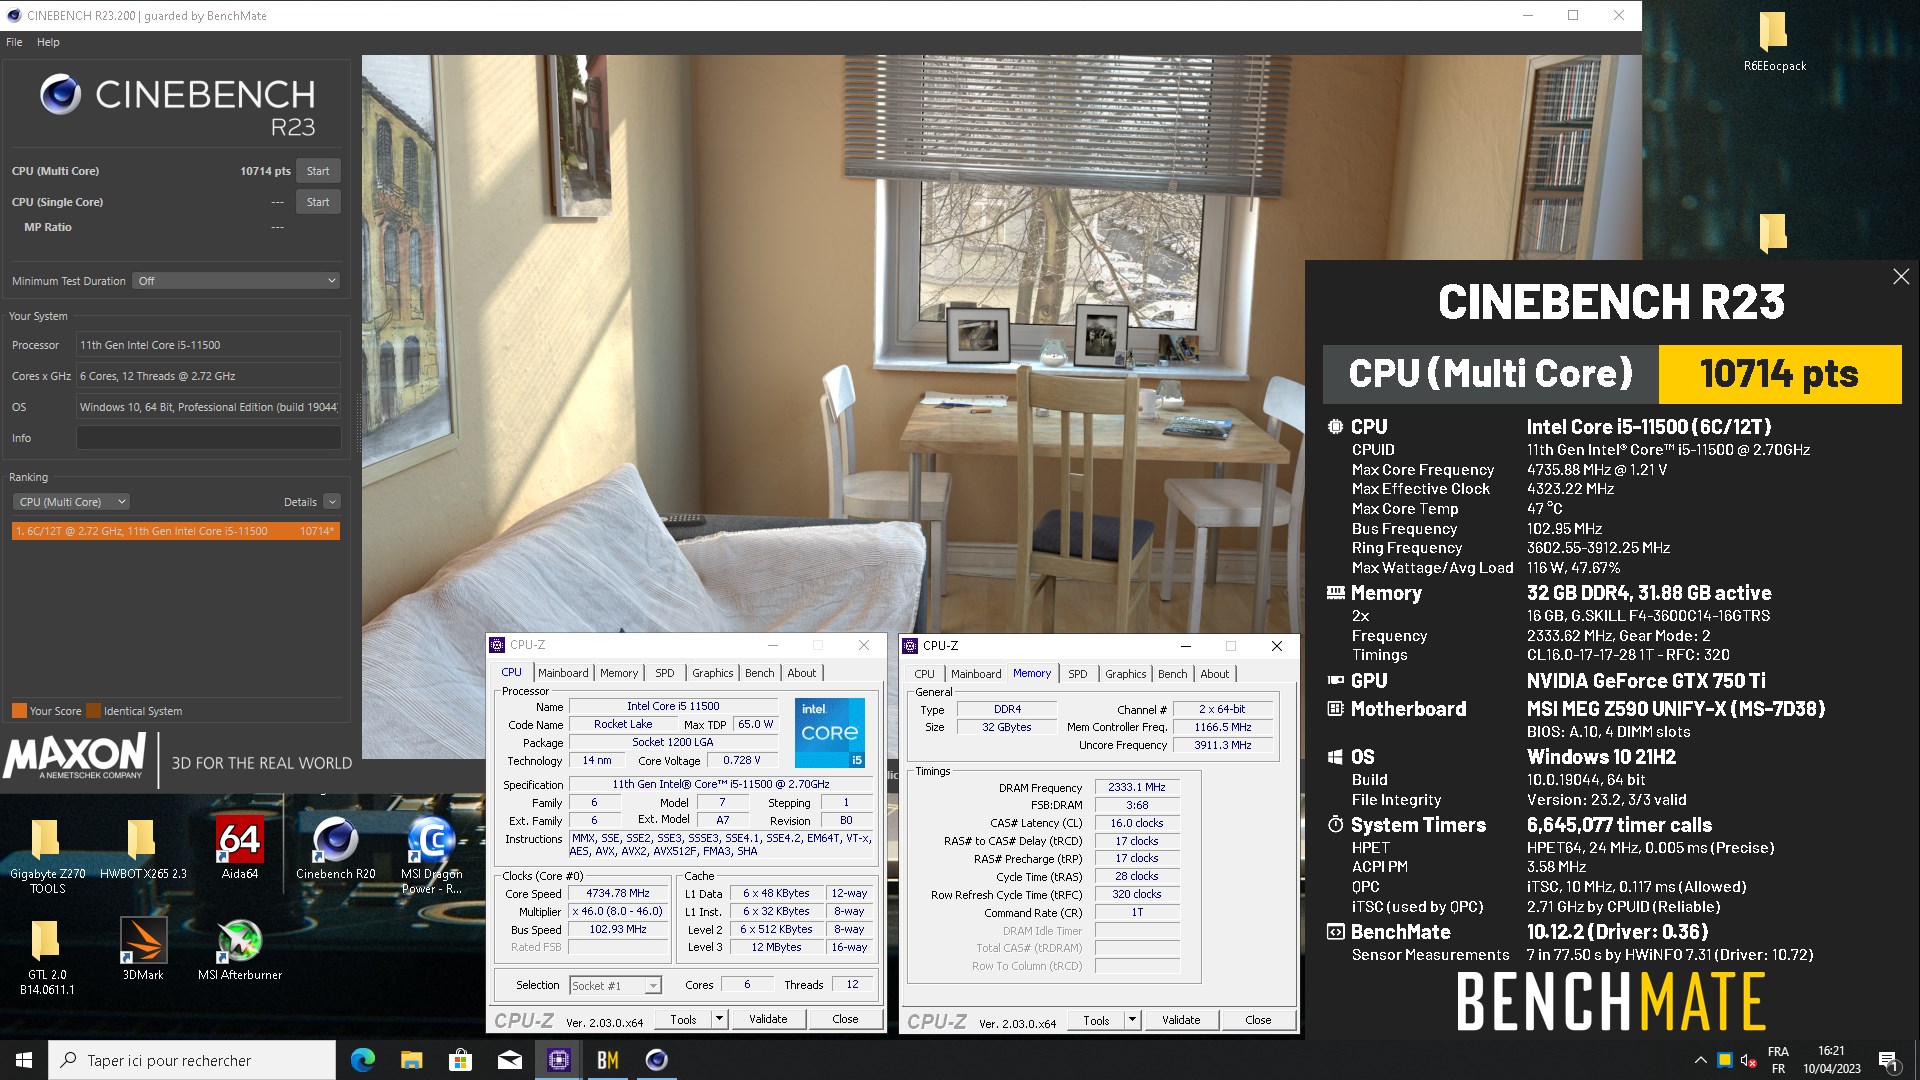The height and width of the screenshot is (1080, 1920).
Task: Switch to Bench tab in left CPU-Z
Action: point(760,673)
